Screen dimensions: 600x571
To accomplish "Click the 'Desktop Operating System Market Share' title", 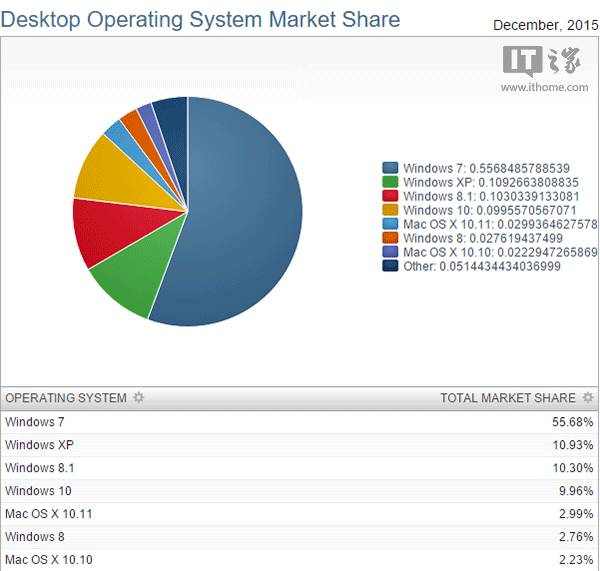I will point(201,19).
